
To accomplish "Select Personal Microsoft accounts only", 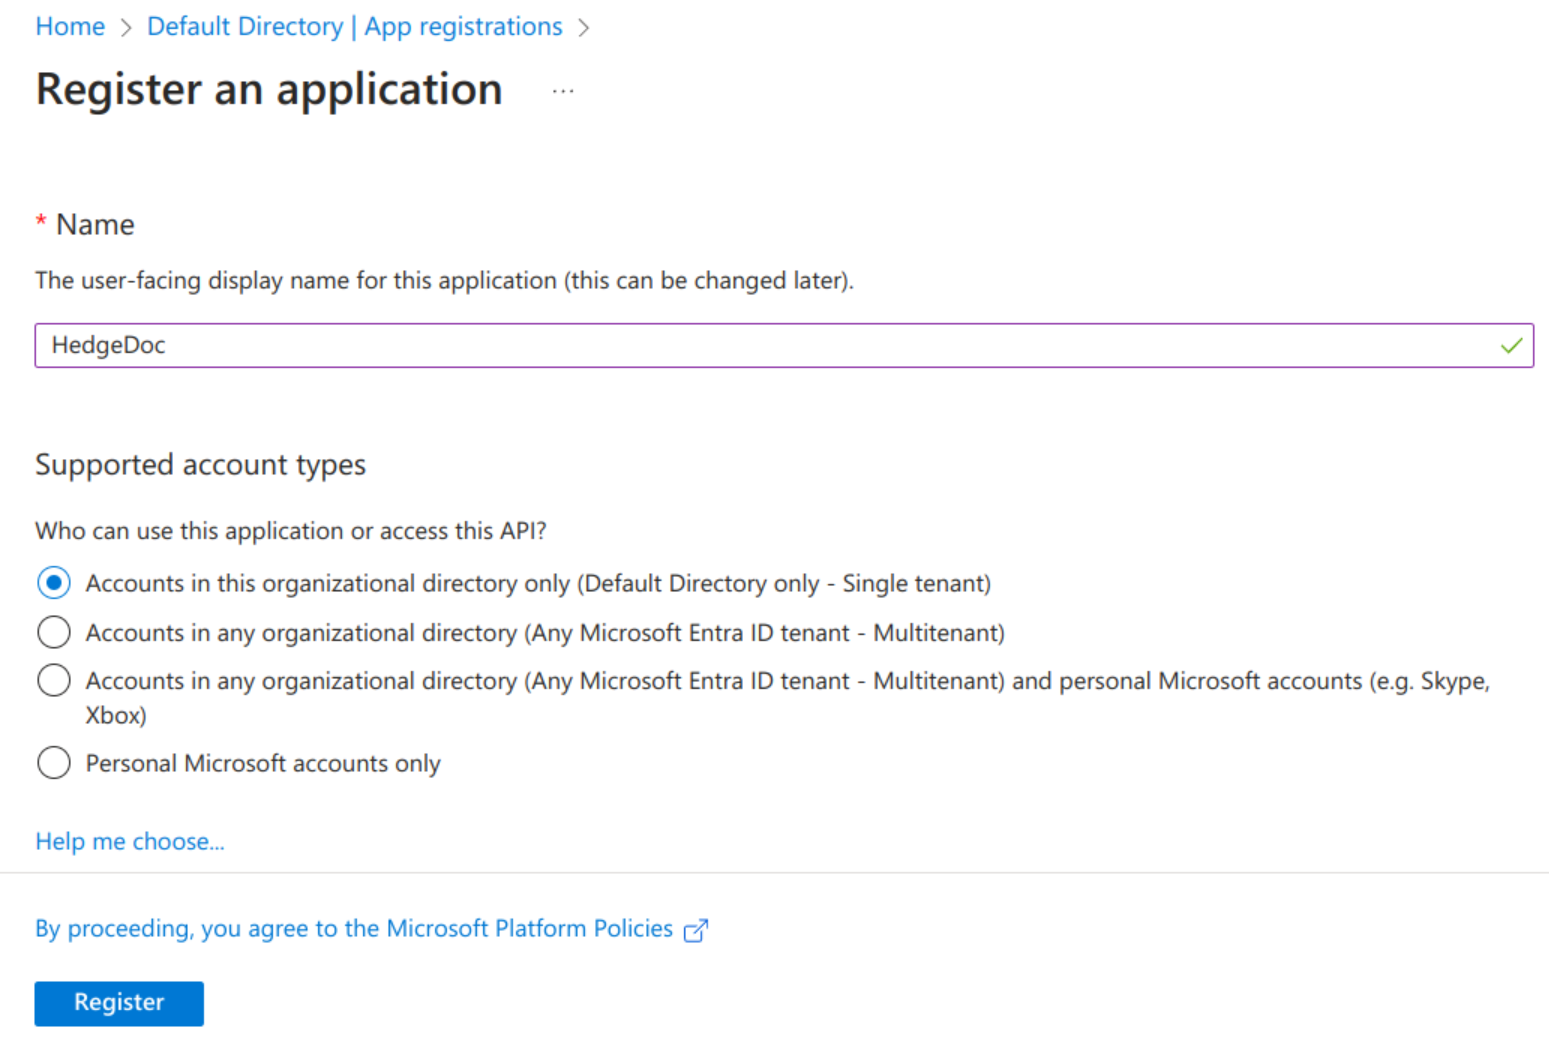I will (x=54, y=762).
